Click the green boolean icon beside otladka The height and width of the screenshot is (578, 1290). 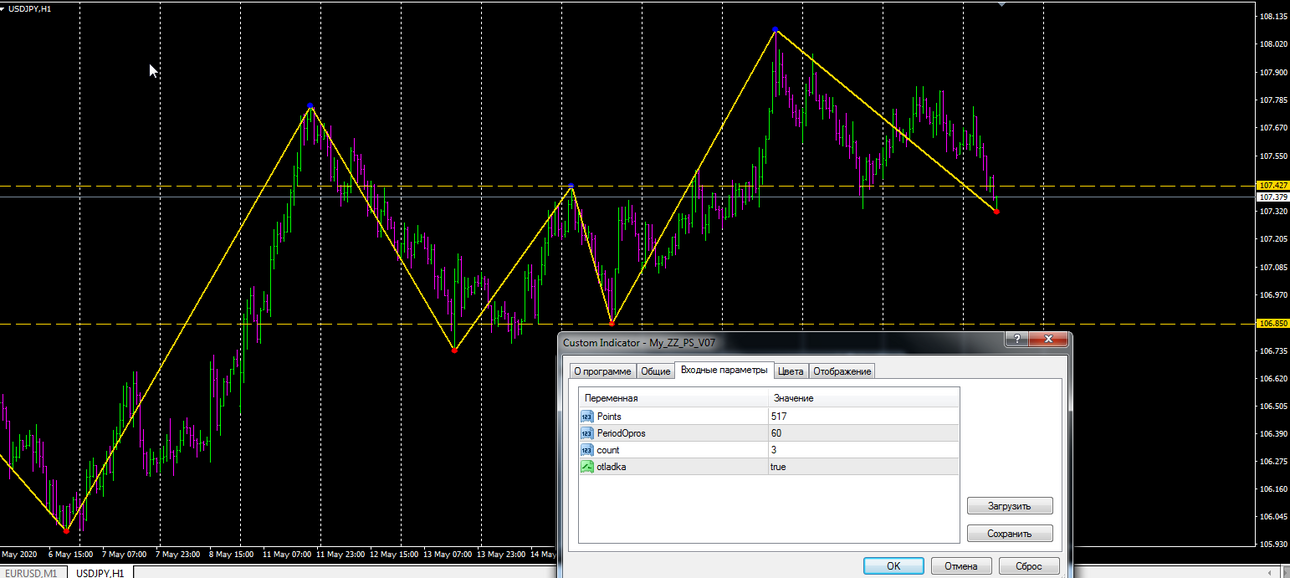tap(587, 467)
